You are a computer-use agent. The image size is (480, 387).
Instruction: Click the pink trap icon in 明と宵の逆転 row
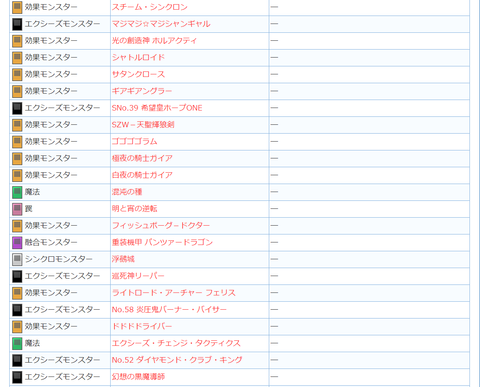click(x=17, y=209)
